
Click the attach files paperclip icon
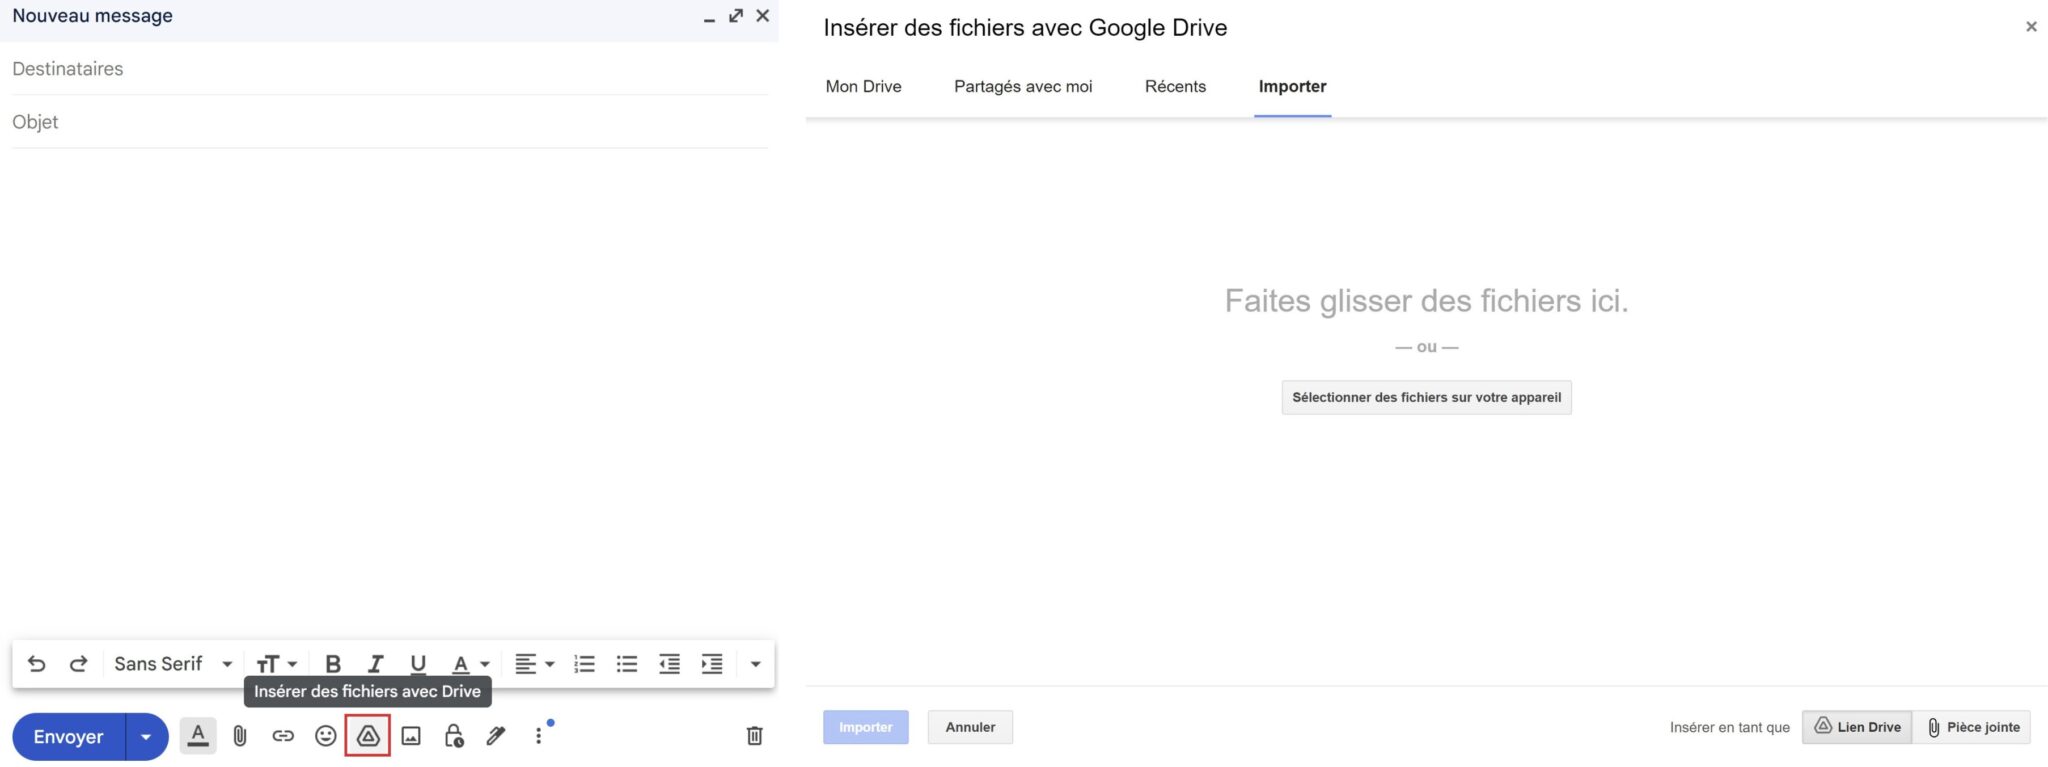coord(240,736)
